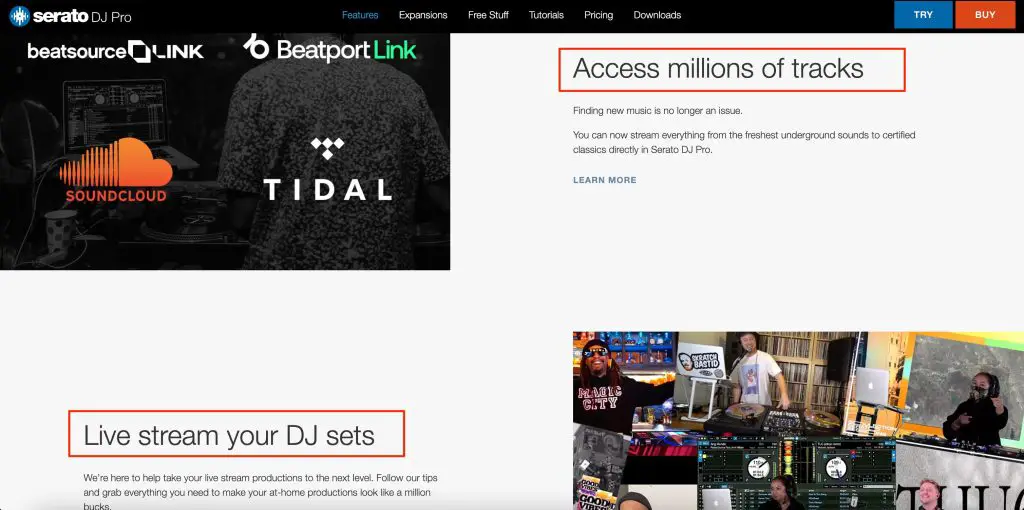Click the Access millions of tracks heading
The image size is (1024, 510).
tap(718, 69)
